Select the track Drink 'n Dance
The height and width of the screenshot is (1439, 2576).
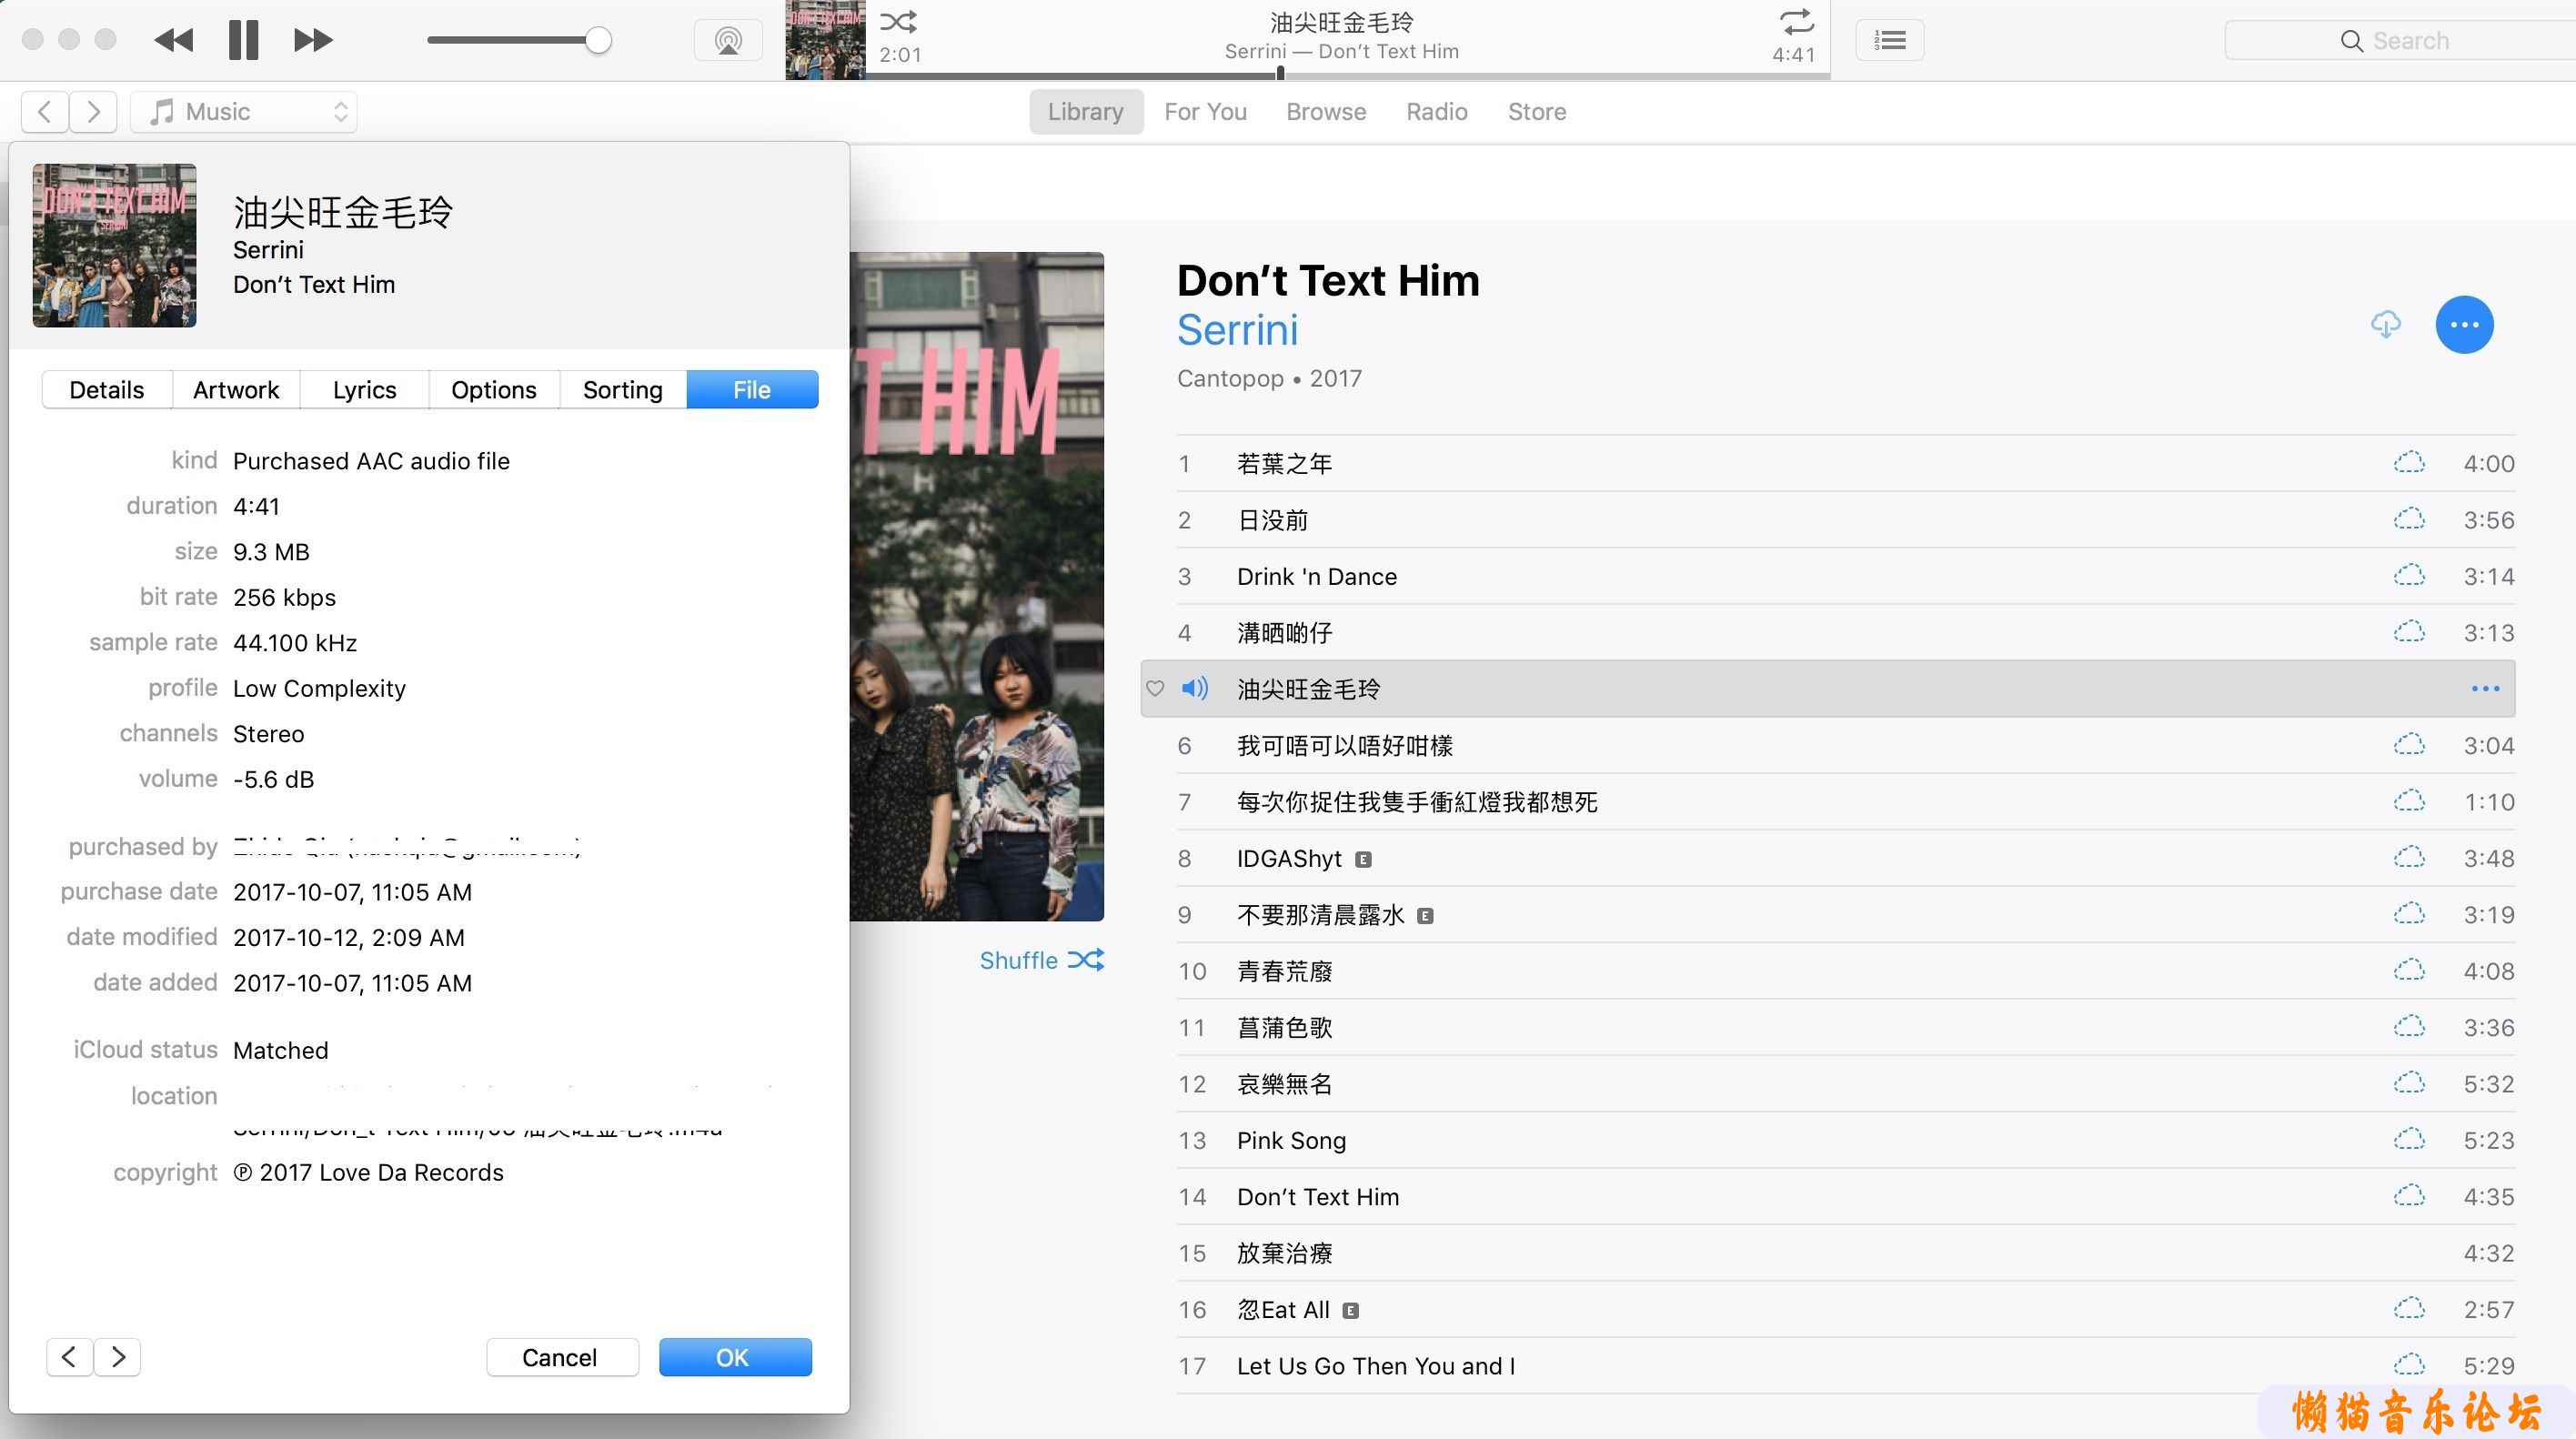(1846, 576)
